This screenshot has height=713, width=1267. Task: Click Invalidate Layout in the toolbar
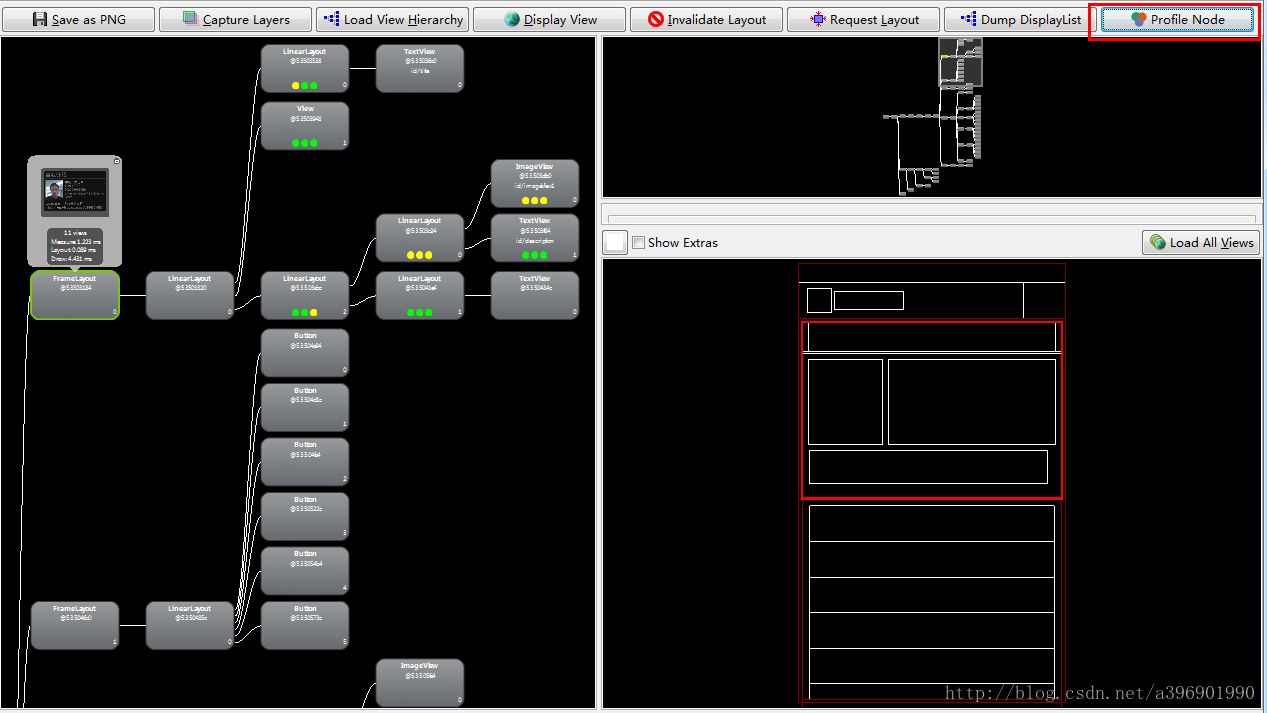(x=706, y=19)
